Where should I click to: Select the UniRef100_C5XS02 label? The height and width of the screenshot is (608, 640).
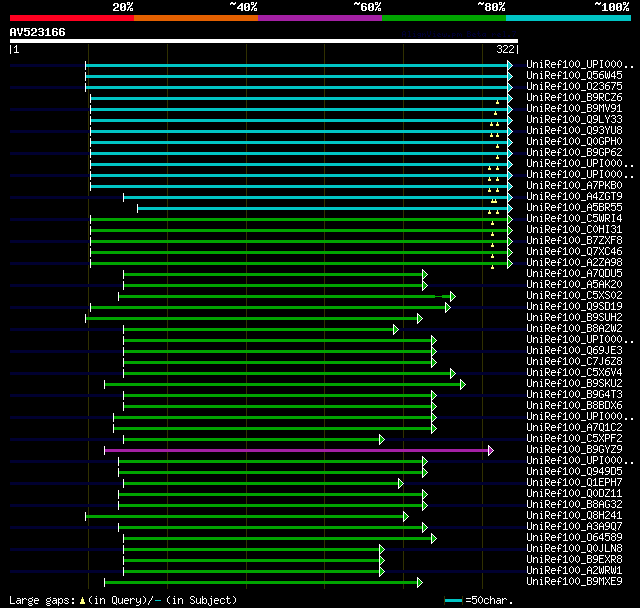[574, 295]
